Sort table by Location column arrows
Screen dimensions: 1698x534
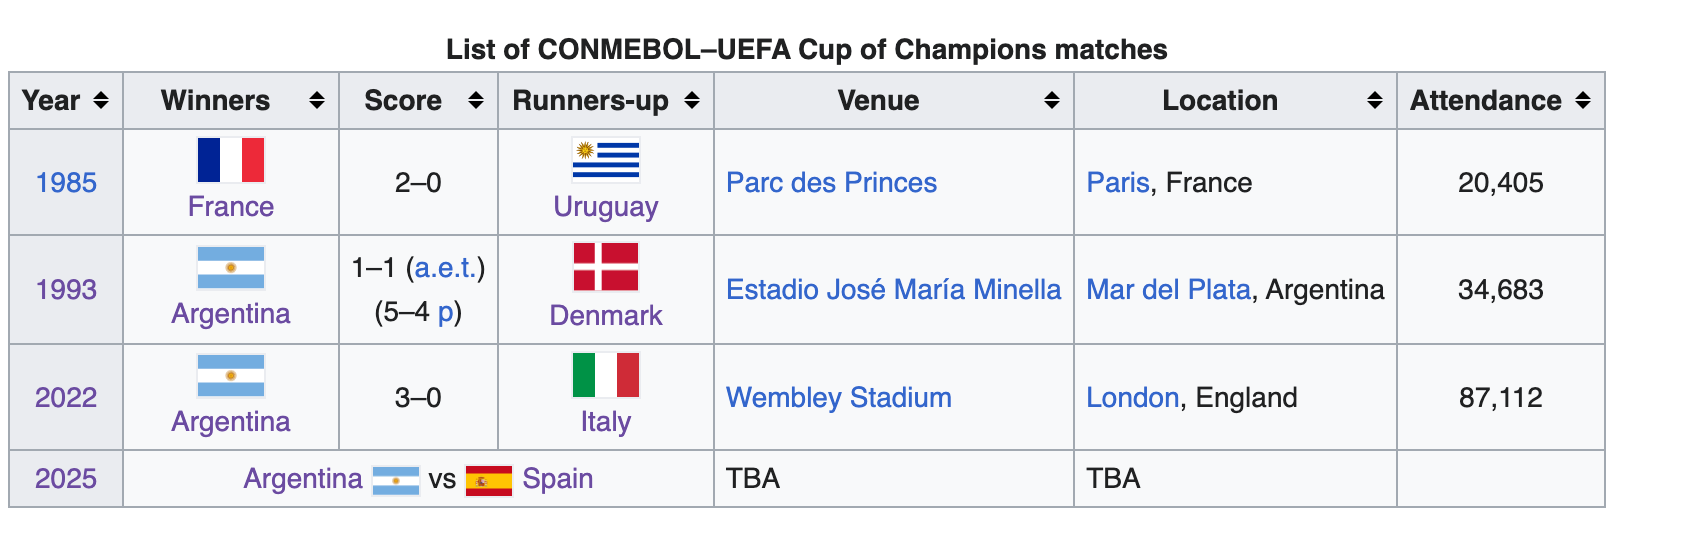[1375, 100]
